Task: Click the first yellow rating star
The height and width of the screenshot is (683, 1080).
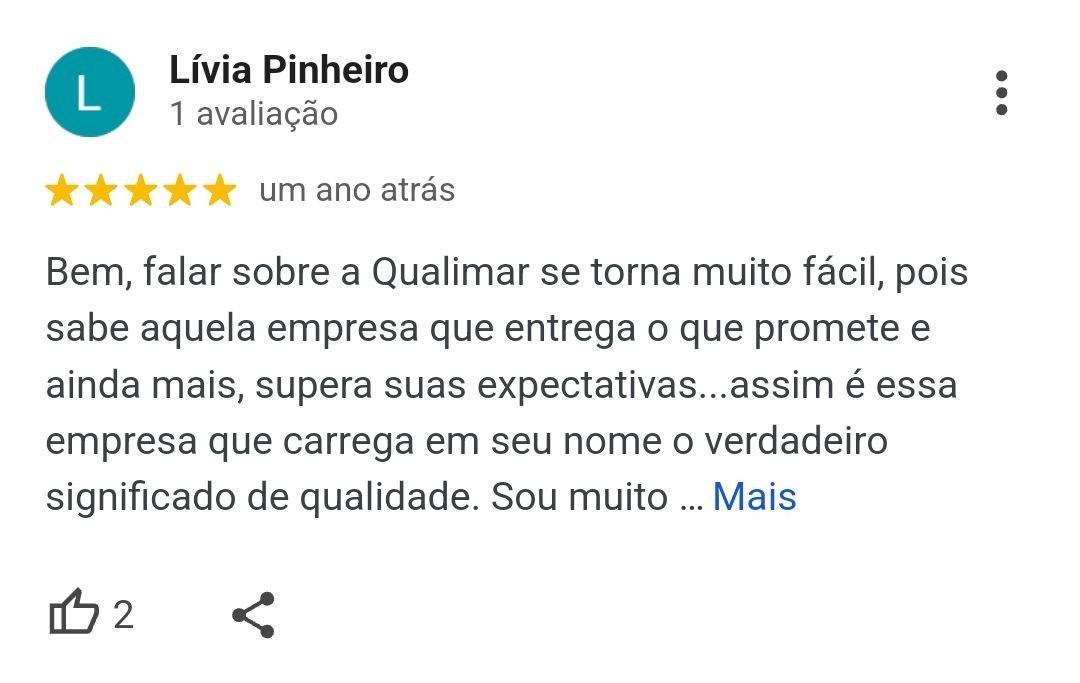Action: pyautogui.click(x=62, y=190)
